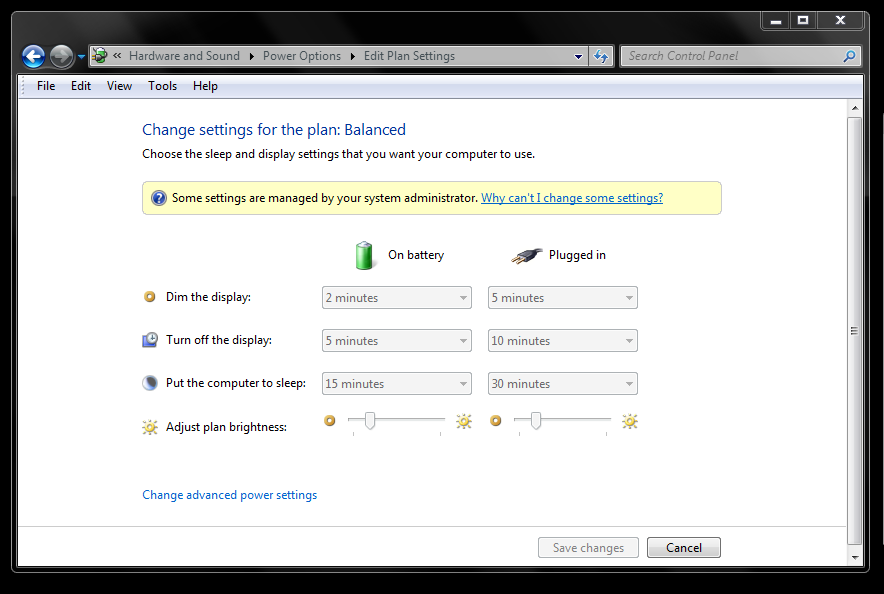Click the Refresh icon beside address bar

tap(601, 56)
